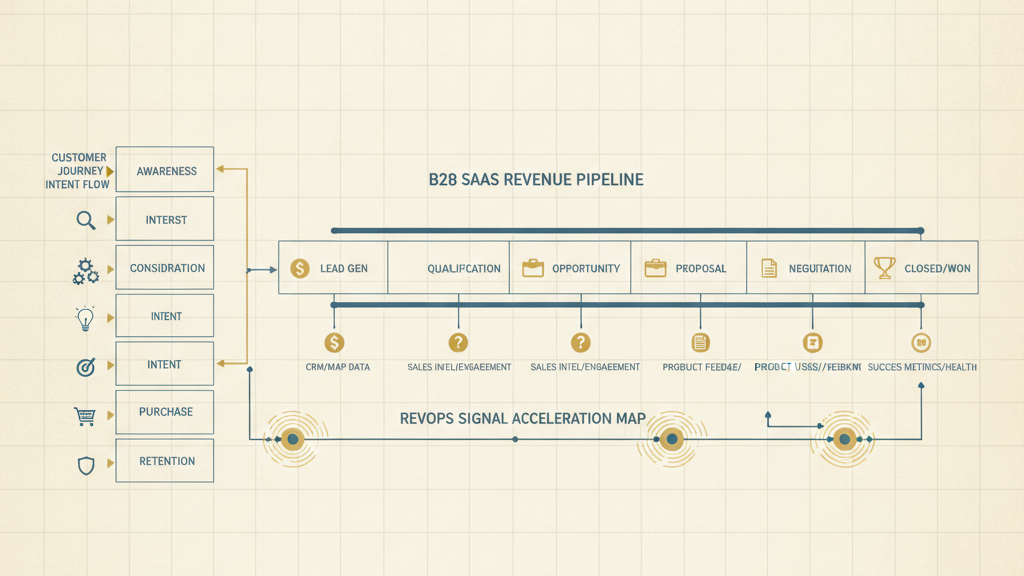Switch to the Opportunity pipeline stage
The width and height of the screenshot is (1024, 576).
click(x=570, y=268)
